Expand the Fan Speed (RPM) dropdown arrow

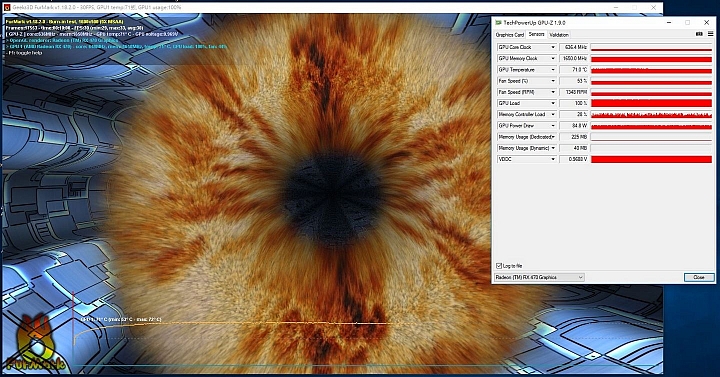[553, 92]
